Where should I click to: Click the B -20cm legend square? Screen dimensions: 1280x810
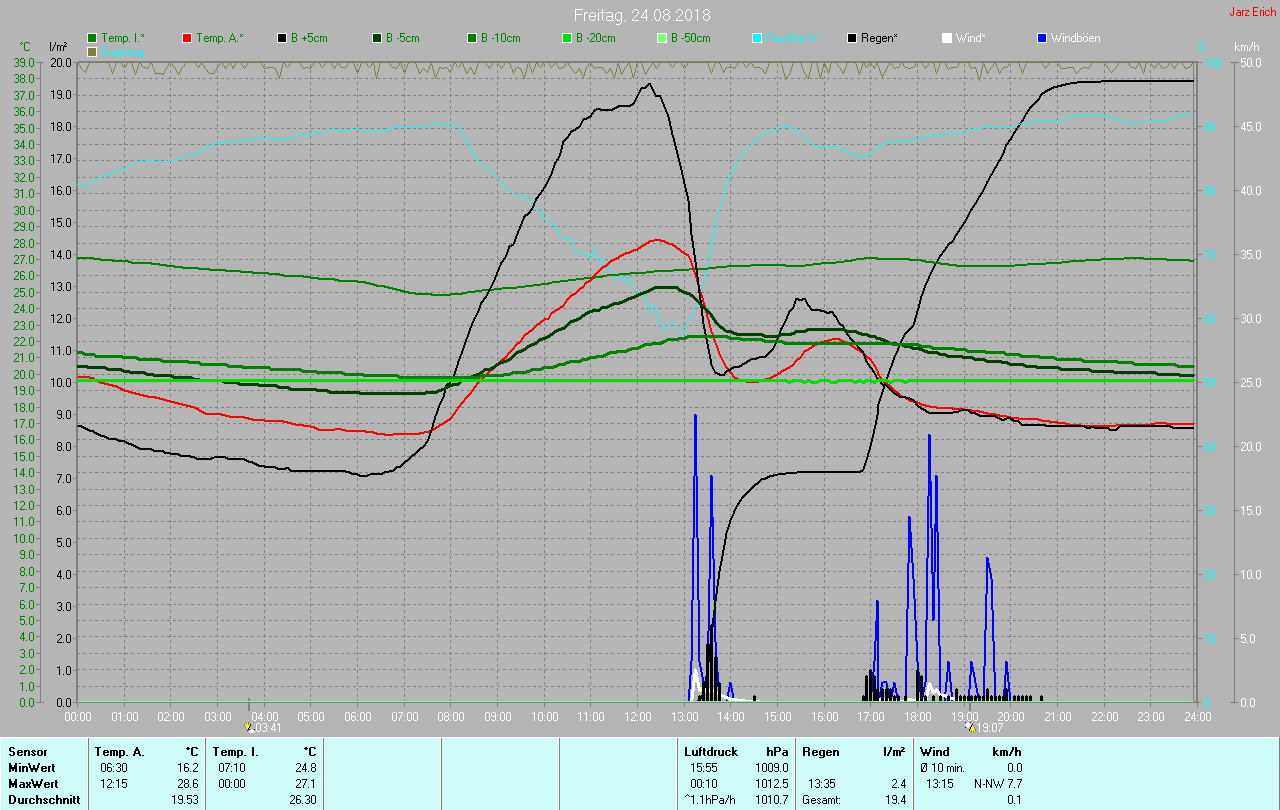click(567, 38)
